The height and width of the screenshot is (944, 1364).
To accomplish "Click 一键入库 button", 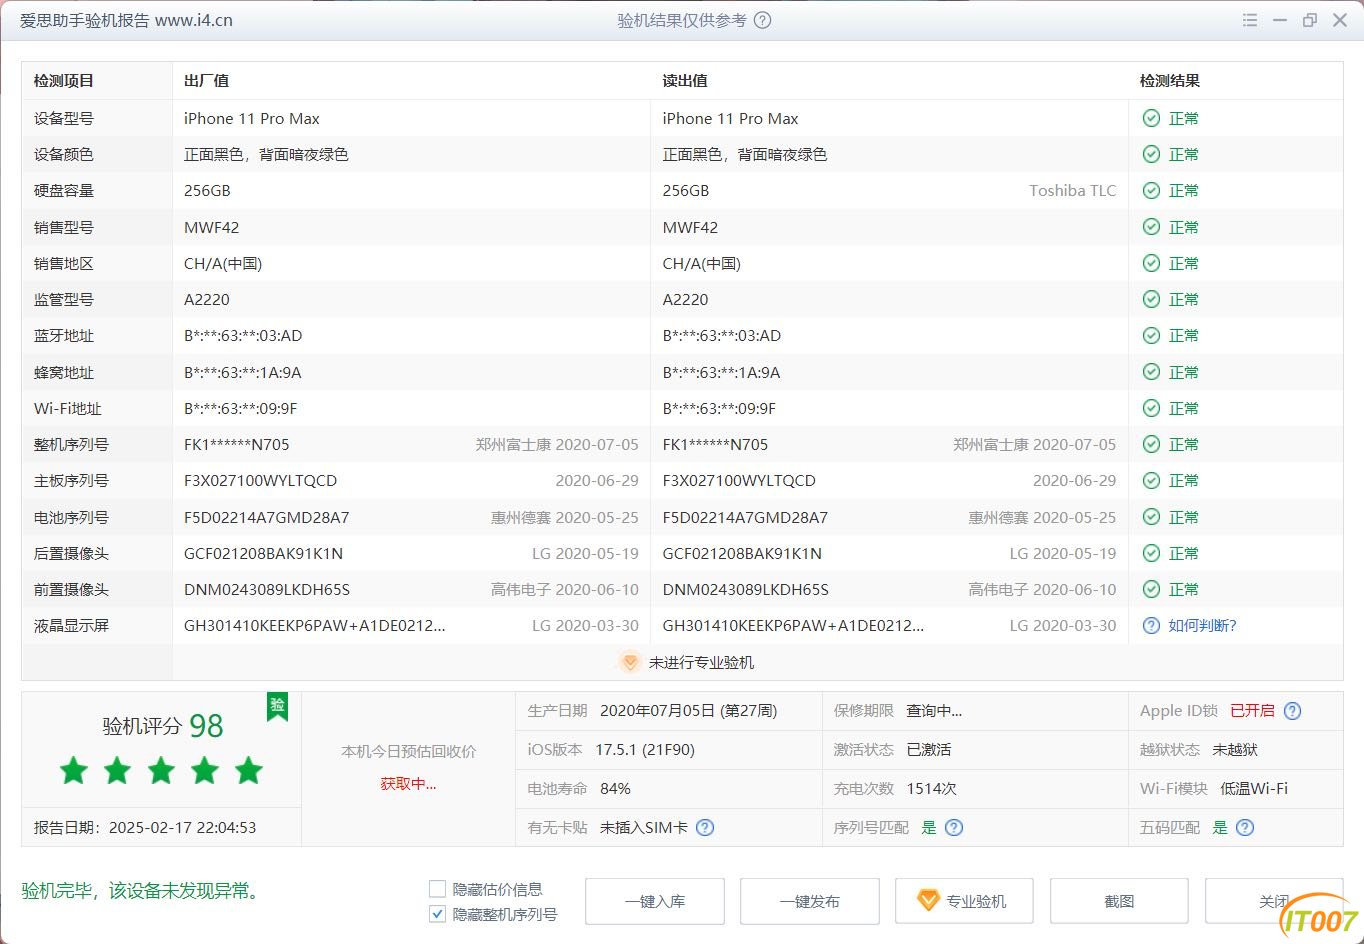I will point(655,901).
